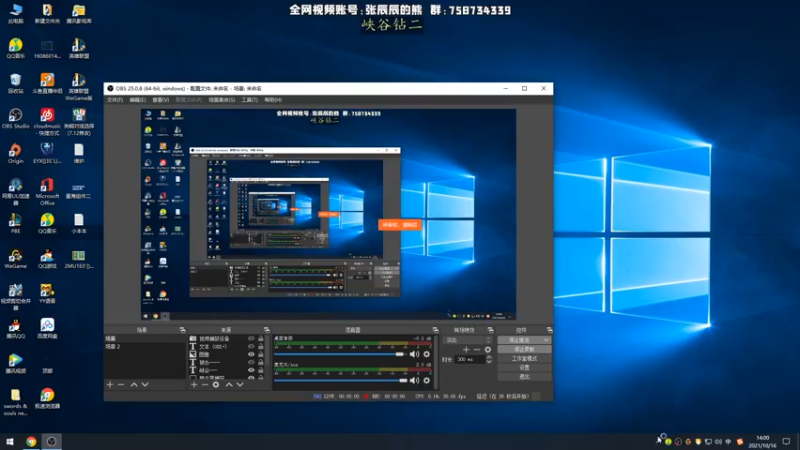Image resolution: width=800 pixels, height=450 pixels.
Task: Mute the 桌面音频 desktop audio speaker icon
Action: (x=414, y=354)
